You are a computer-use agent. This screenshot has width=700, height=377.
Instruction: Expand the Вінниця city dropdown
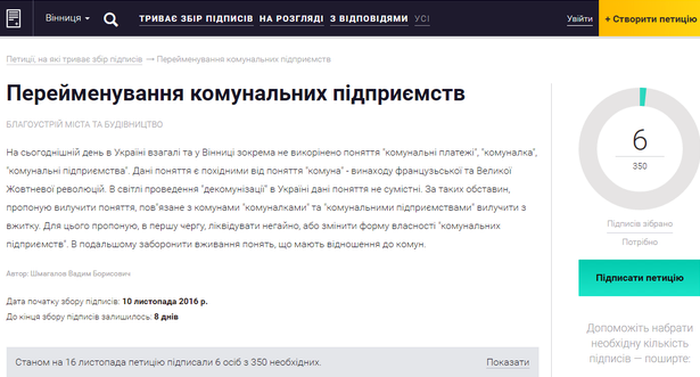[67, 18]
